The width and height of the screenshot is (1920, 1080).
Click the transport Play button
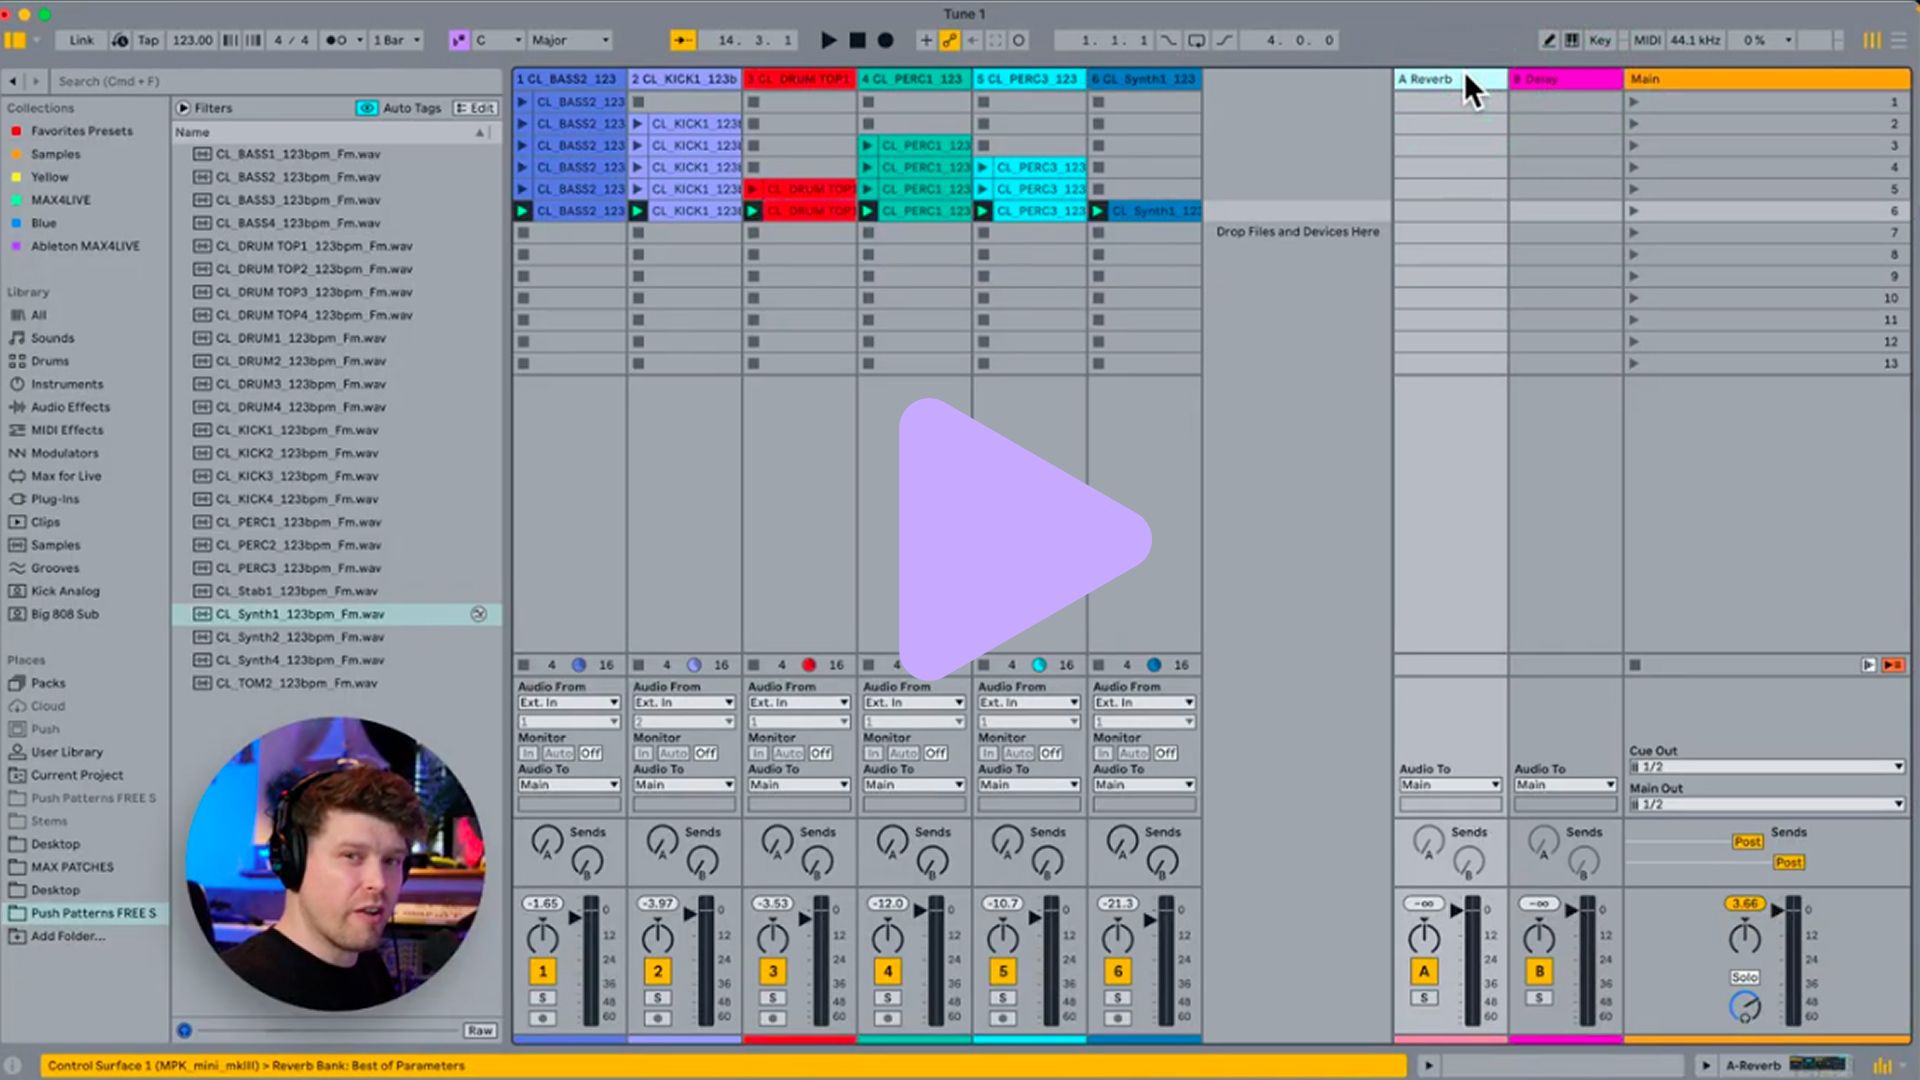(x=828, y=40)
